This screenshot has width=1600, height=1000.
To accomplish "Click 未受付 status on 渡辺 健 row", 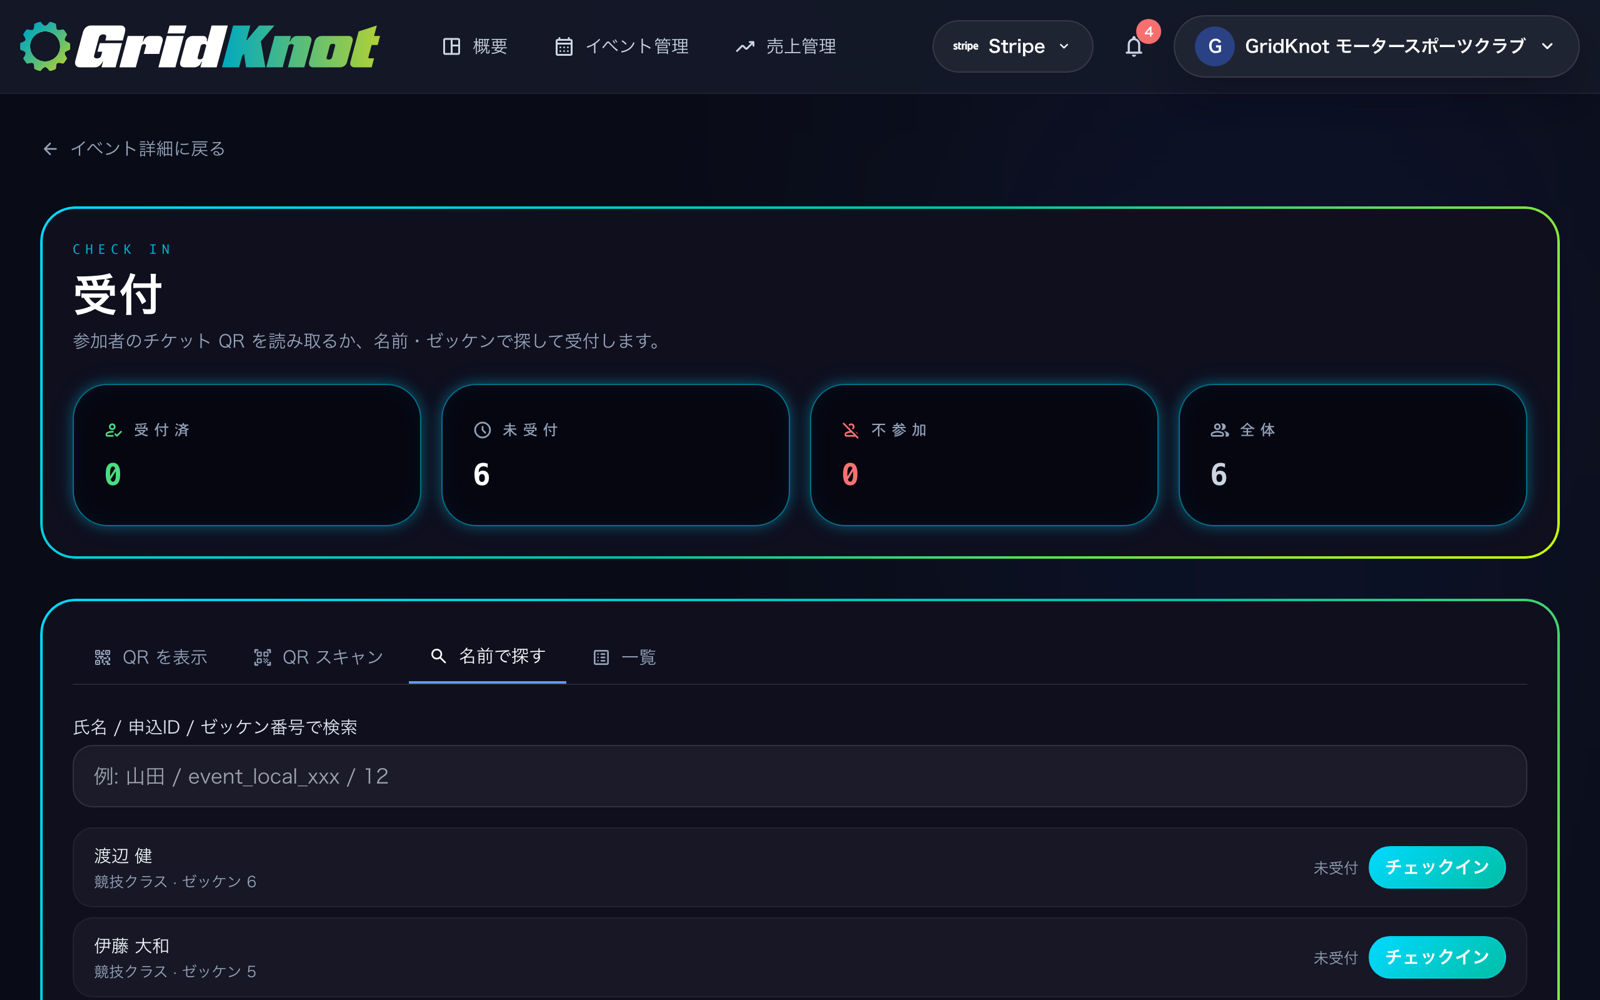I will pos(1336,868).
